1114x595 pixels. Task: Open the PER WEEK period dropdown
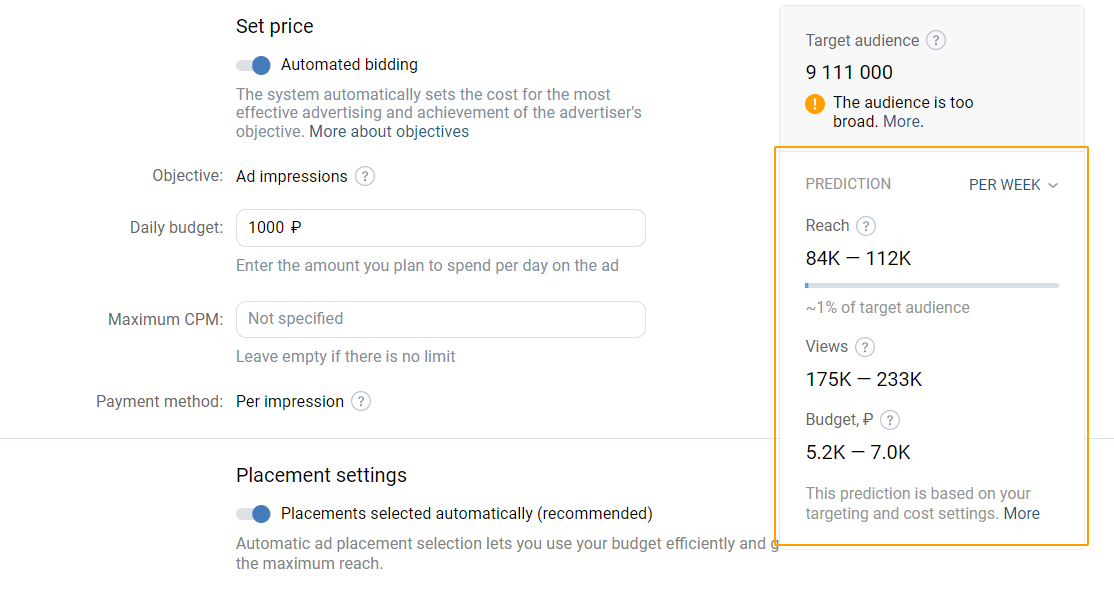click(x=1013, y=185)
